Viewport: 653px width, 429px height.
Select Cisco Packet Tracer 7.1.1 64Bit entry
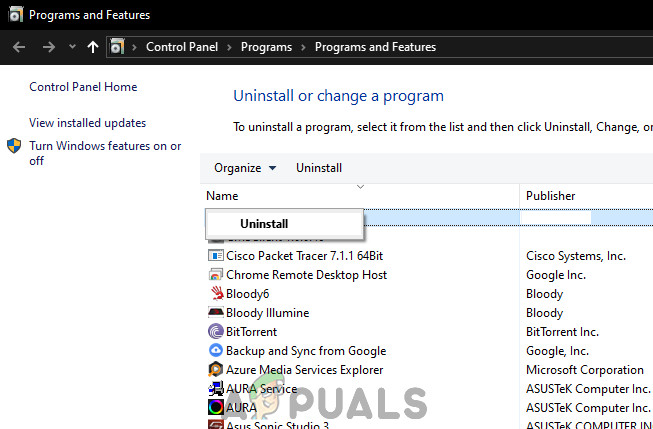click(304, 255)
